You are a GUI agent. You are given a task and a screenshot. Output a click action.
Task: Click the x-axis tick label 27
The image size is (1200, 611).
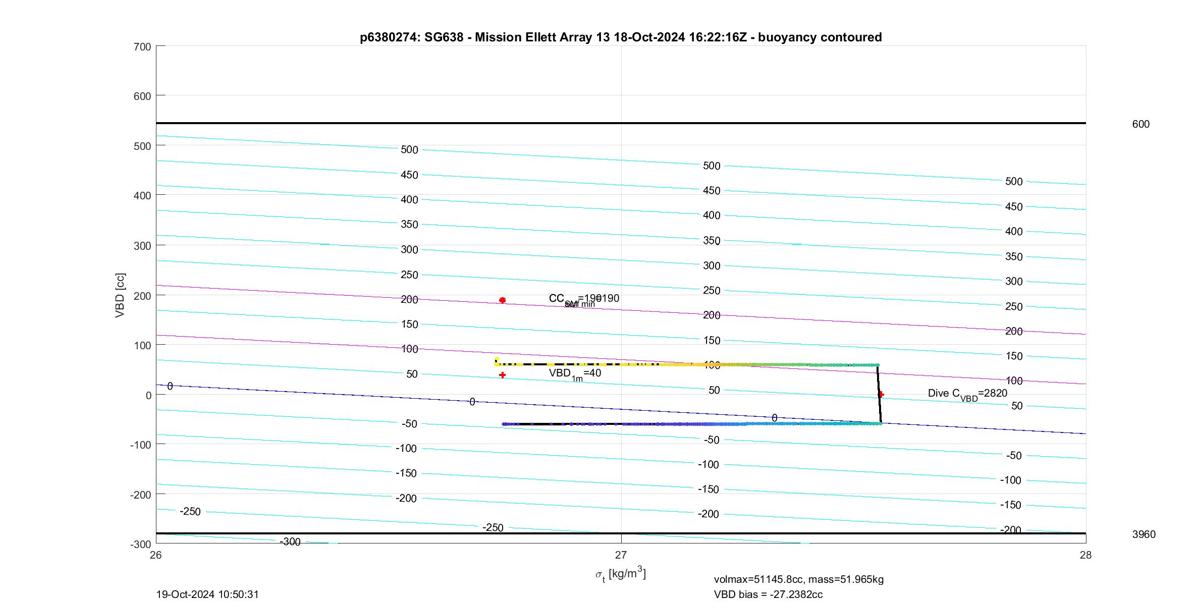coord(621,554)
